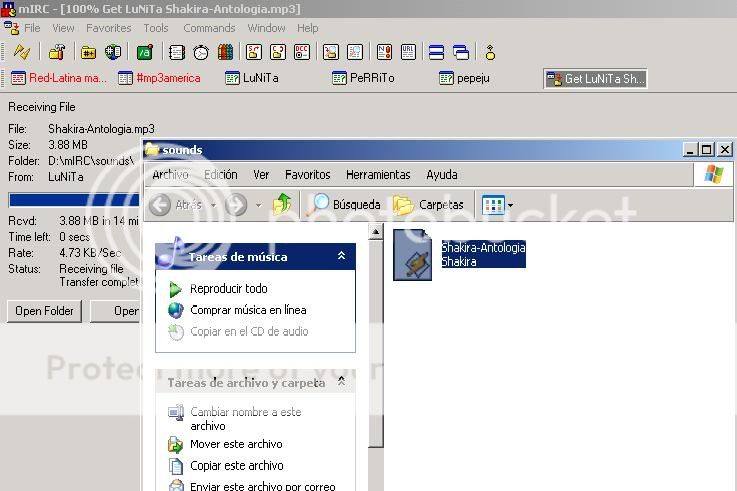This screenshot has width=737, height=491.
Task: Open the Channels Folder icon in mIRC toolbar
Action: [x=88, y=52]
